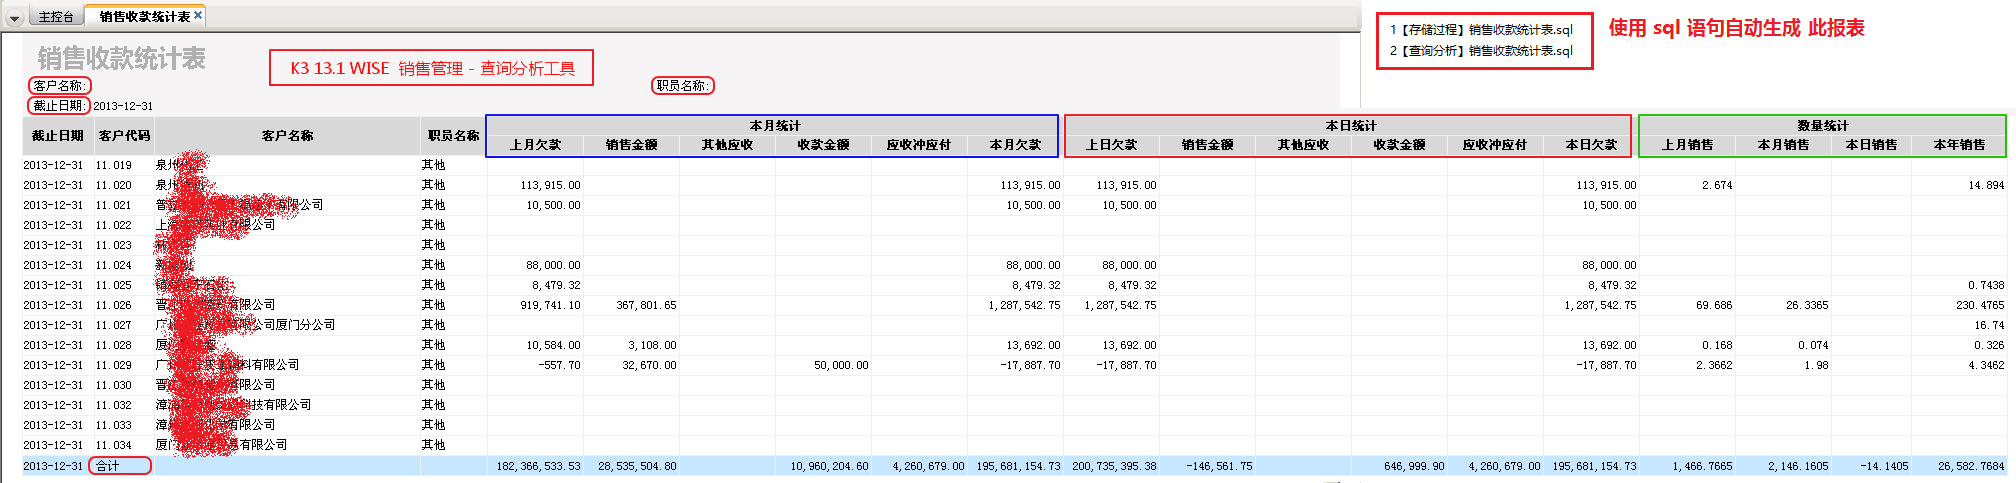
Task: Select the 销售收款统计表 tab
Action: [x=144, y=17]
